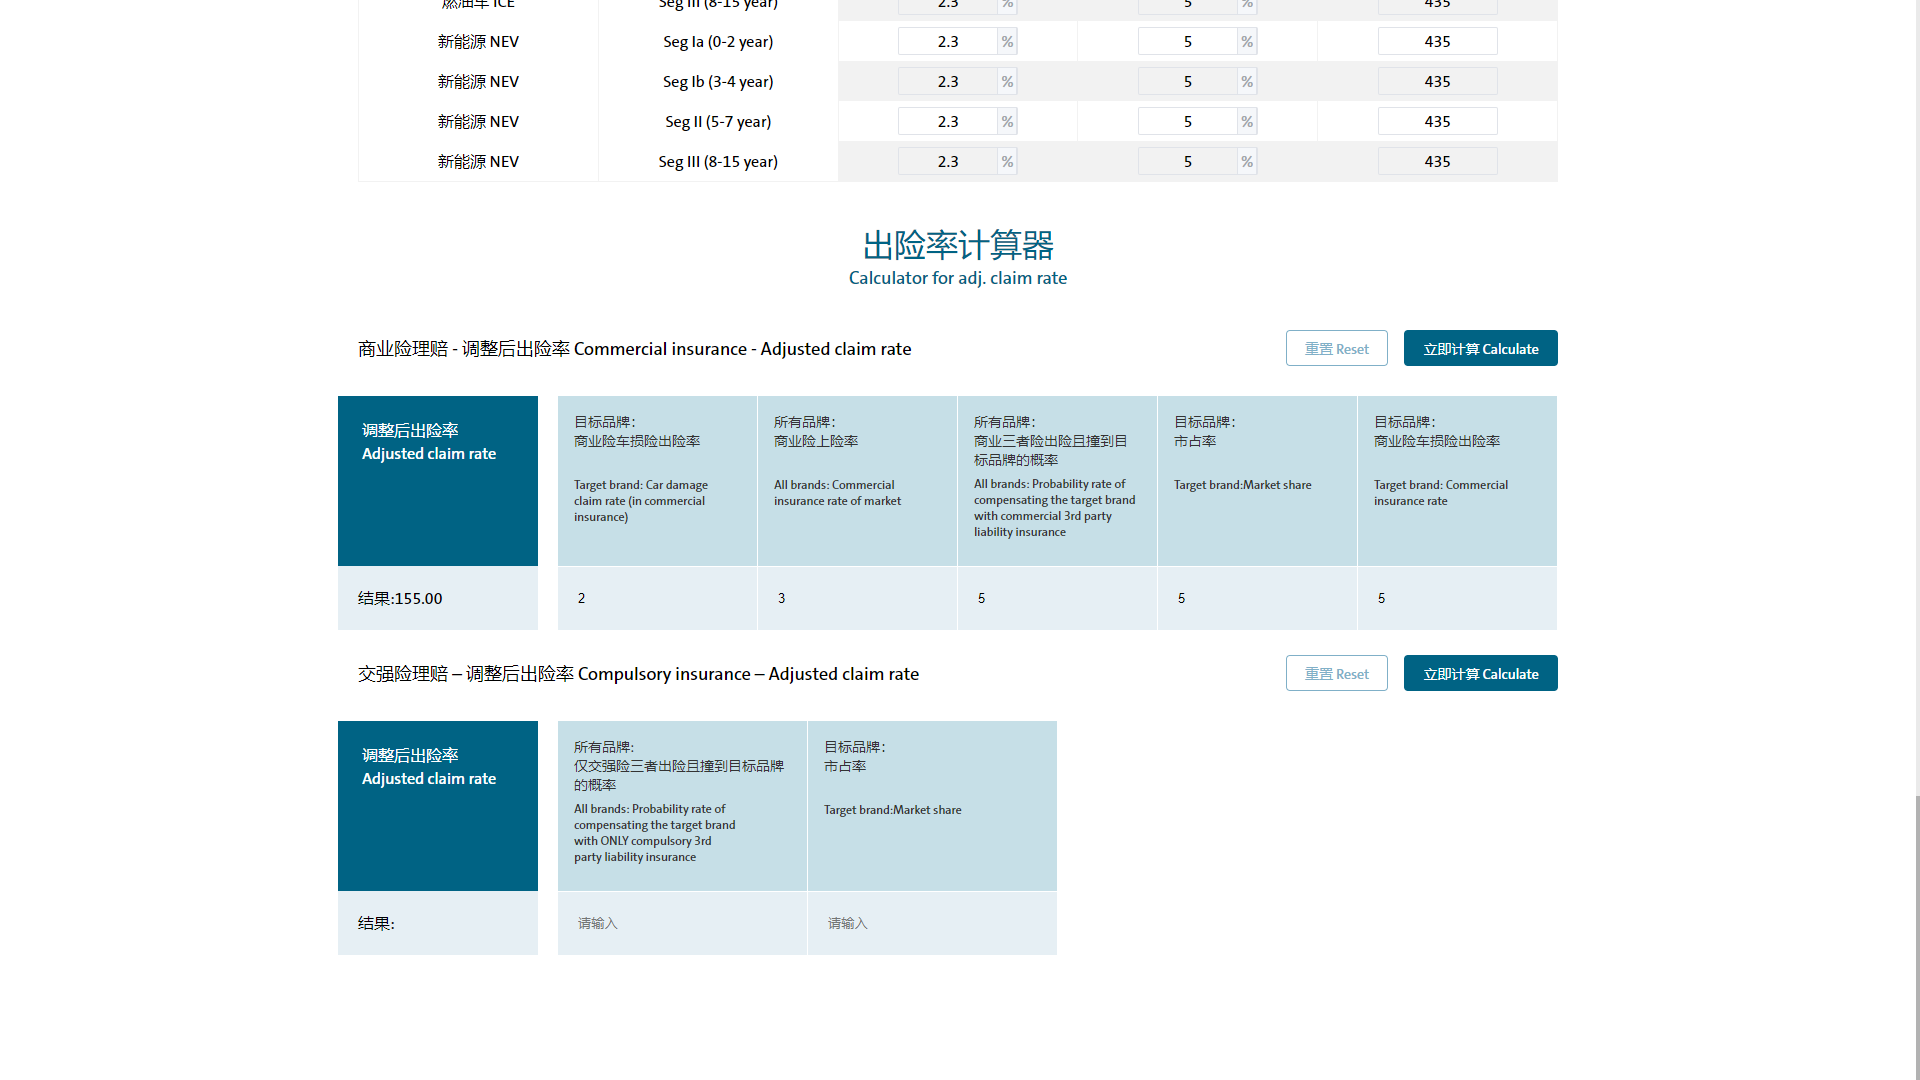
Task: Edit commercial insurance rate of market input showing 3
Action: click(x=856, y=598)
